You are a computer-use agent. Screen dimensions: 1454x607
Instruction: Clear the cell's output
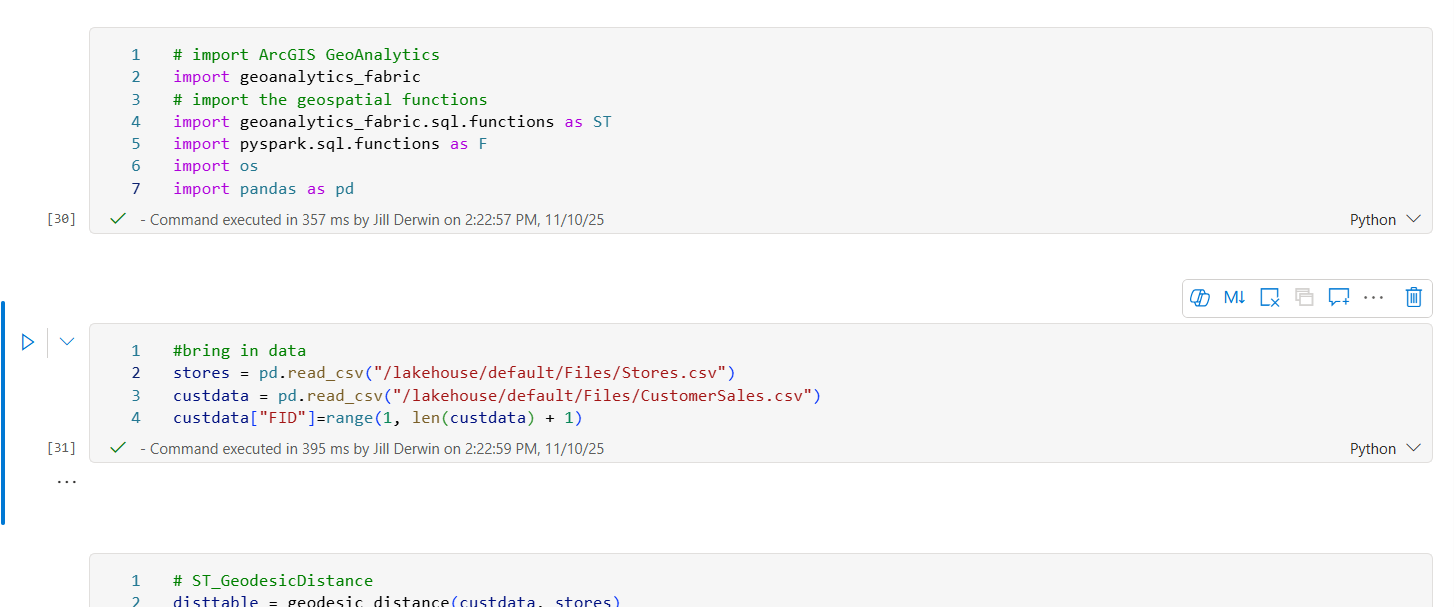pos(1269,297)
